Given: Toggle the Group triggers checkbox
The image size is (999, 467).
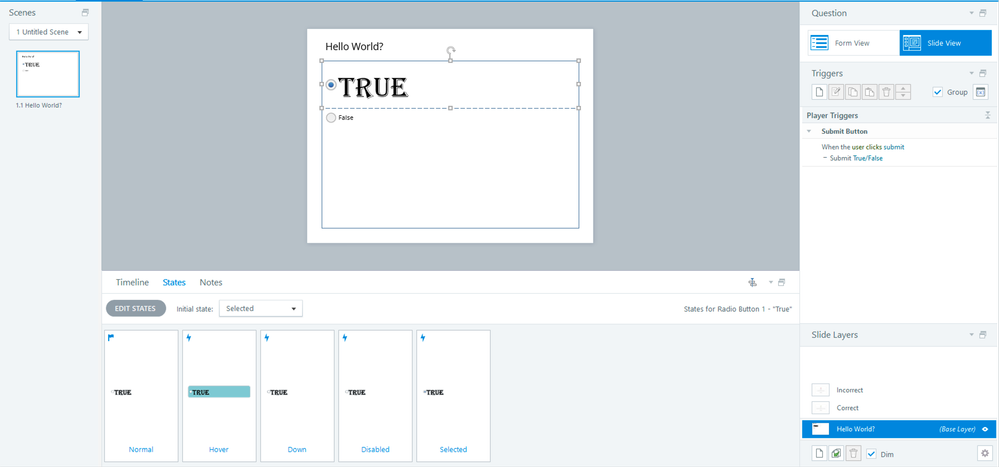Looking at the screenshot, I should click(x=937, y=92).
